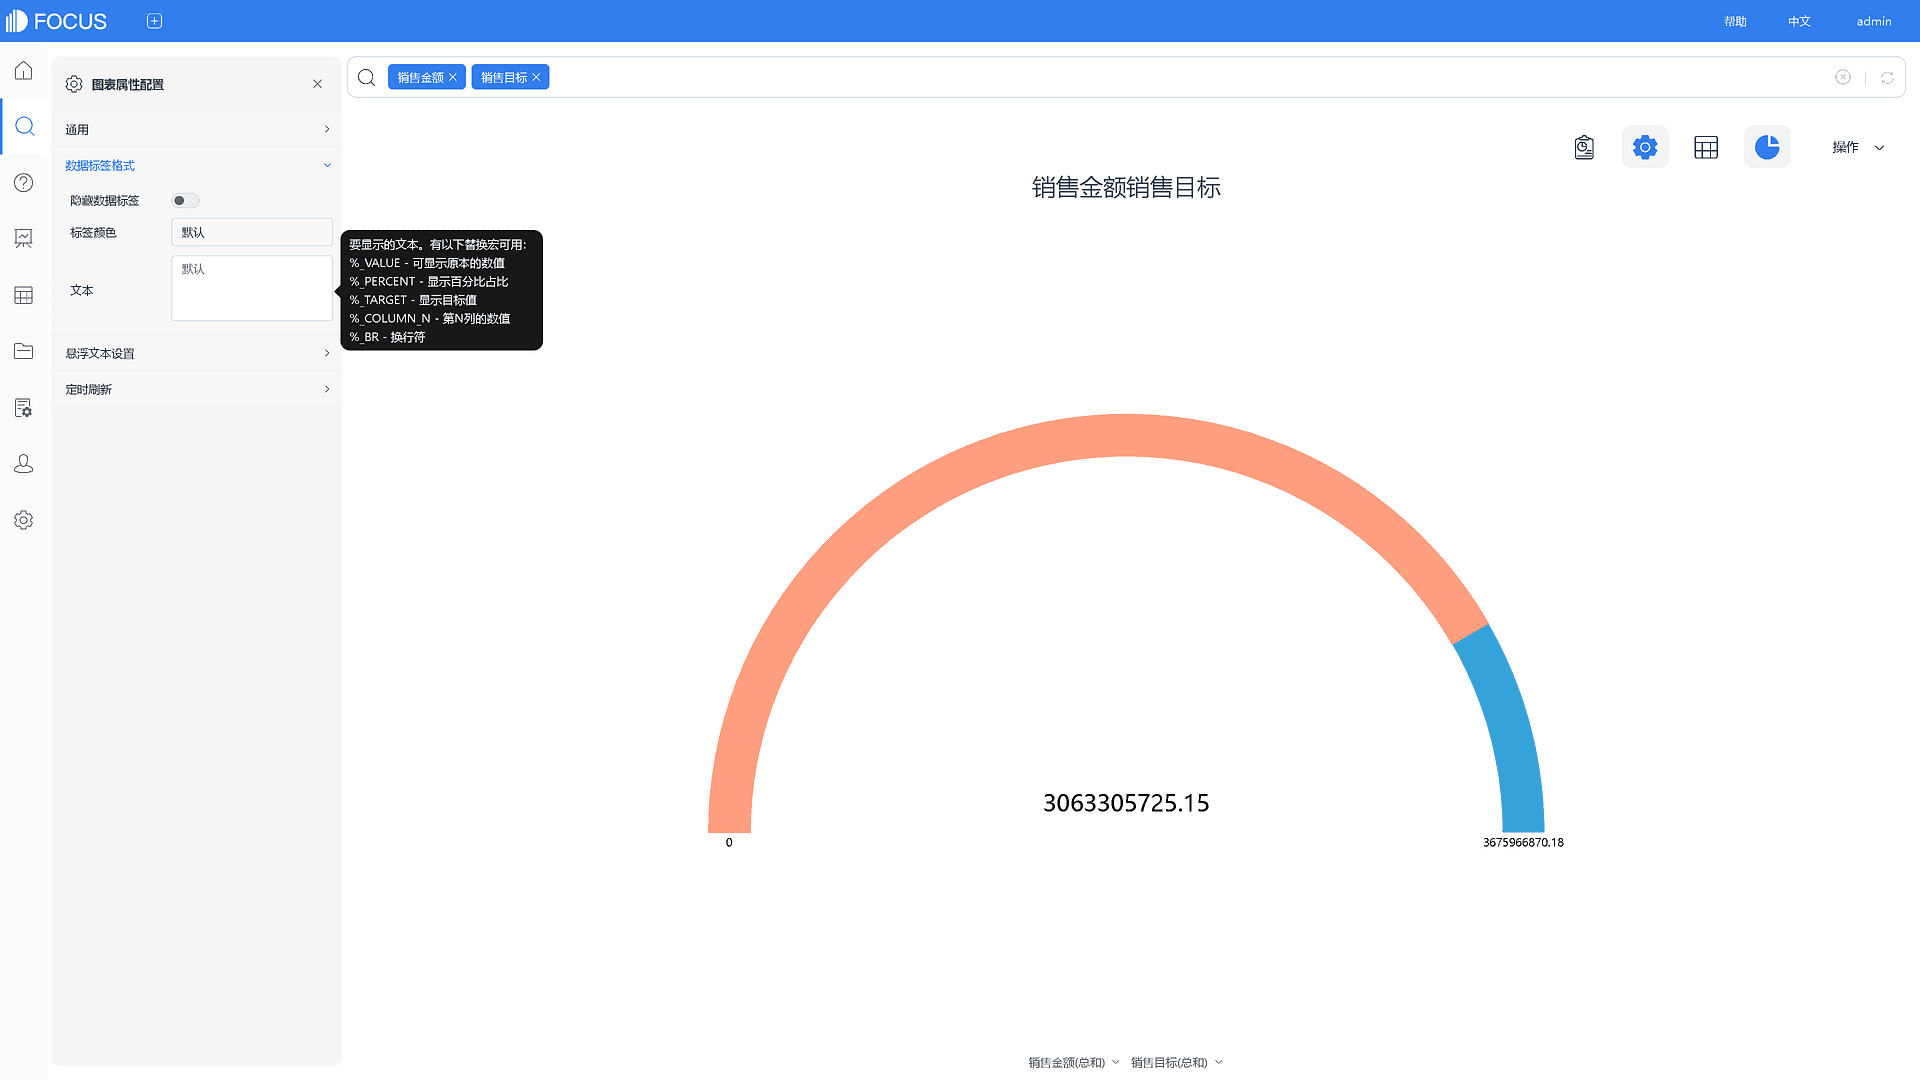Open clipboard snapshot toolbar icon
This screenshot has width=1920, height=1080.
pyautogui.click(x=1584, y=147)
